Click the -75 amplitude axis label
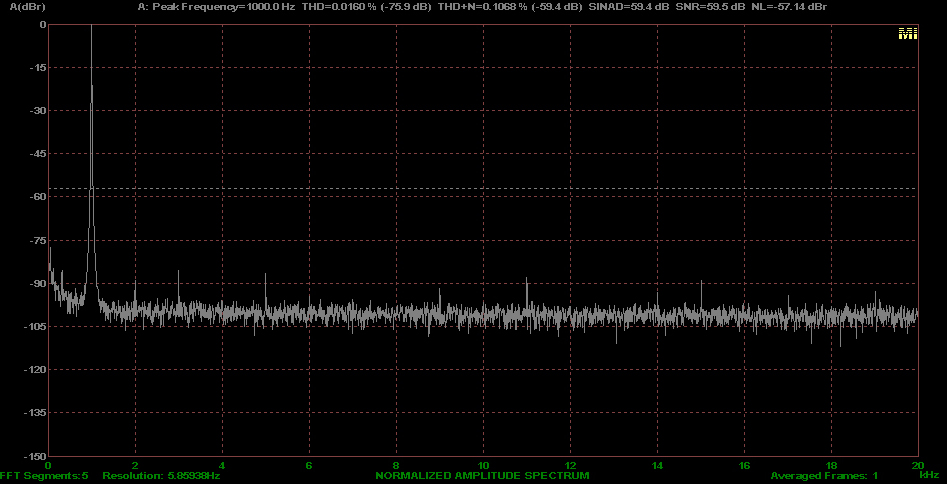This screenshot has height=484, width=947. 37,240
